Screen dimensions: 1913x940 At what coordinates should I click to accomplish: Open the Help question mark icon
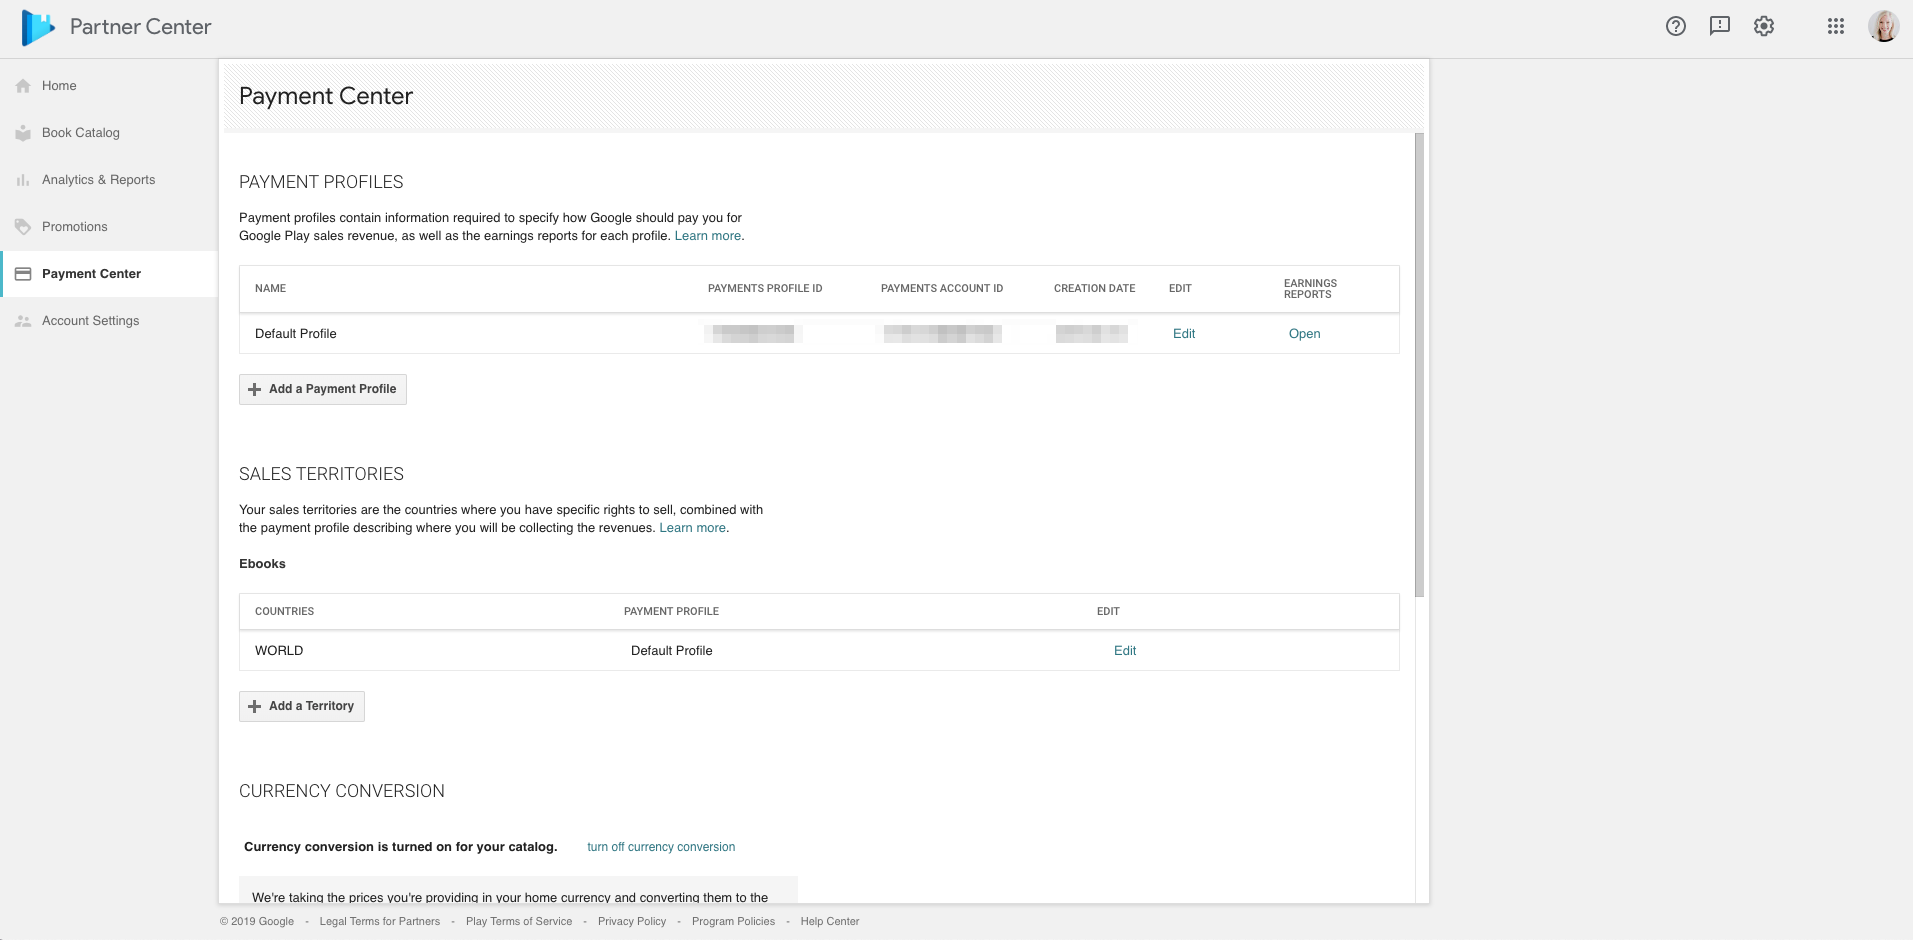[x=1676, y=27]
